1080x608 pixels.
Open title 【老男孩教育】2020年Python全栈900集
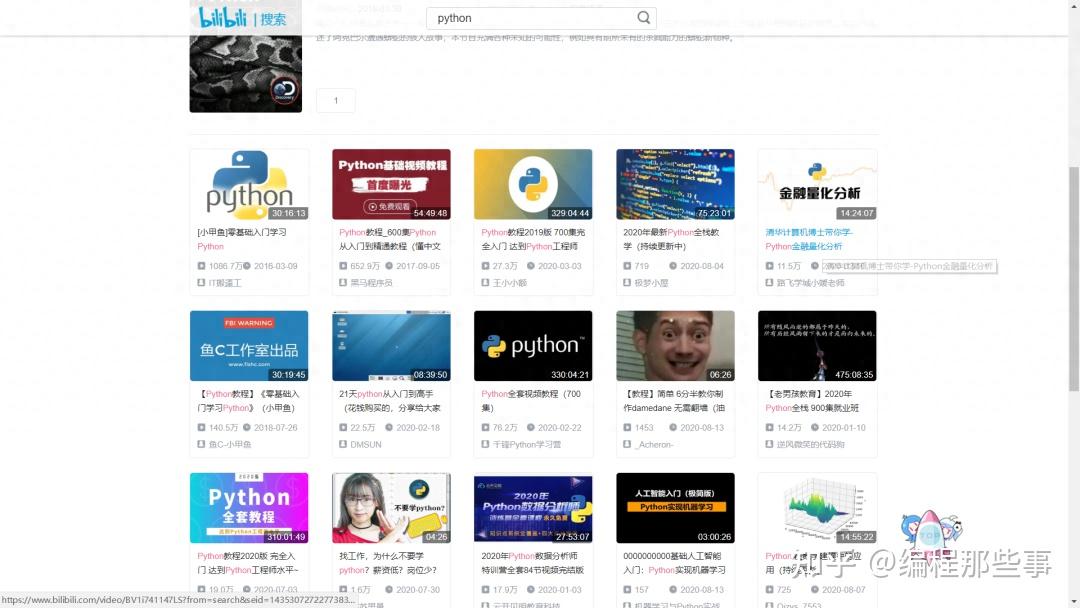click(812, 401)
